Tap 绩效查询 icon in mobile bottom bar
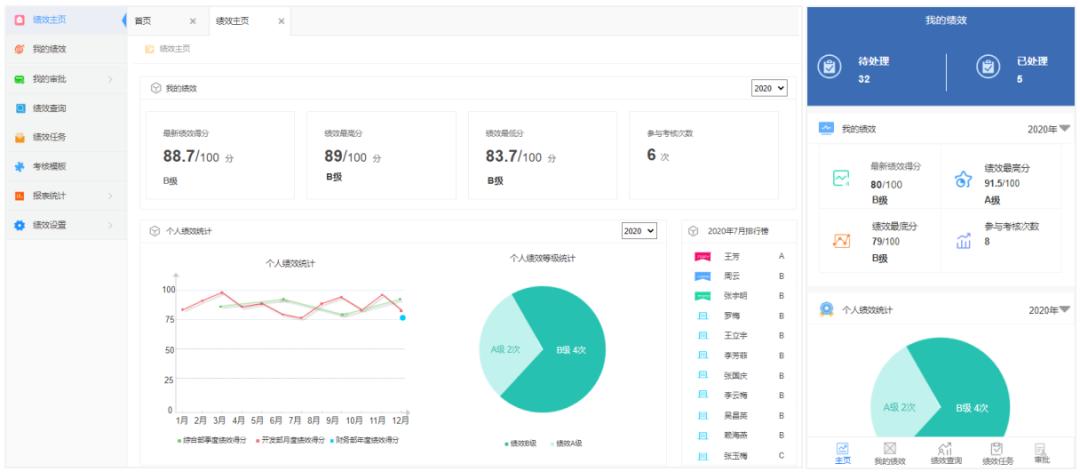1080x472 pixels. click(x=945, y=452)
